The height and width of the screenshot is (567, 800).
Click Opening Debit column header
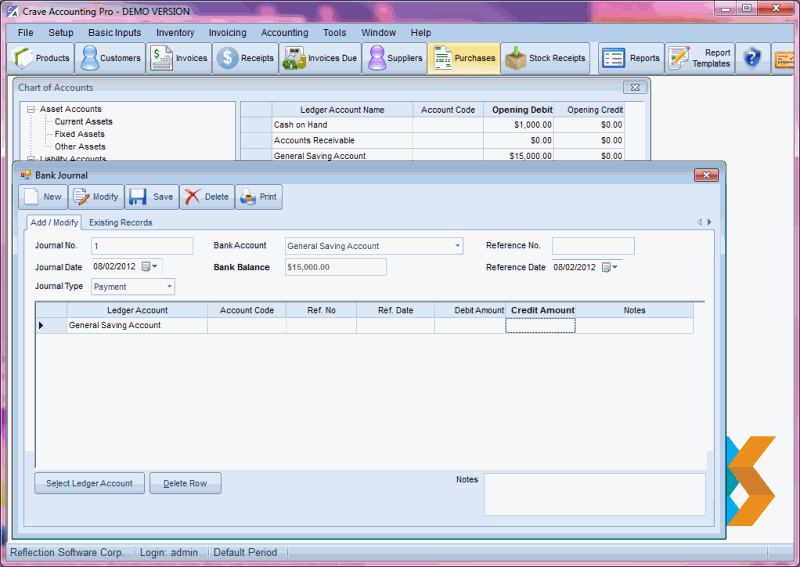[518, 110]
